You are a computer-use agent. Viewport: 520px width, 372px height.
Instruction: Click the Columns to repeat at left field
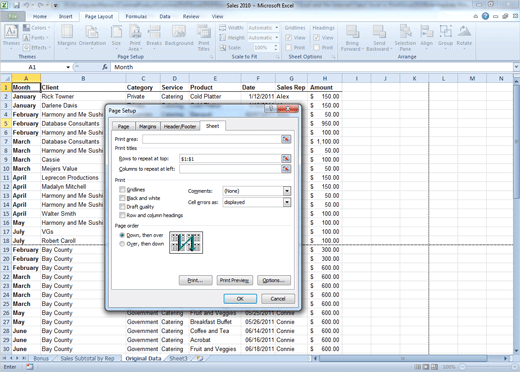pos(230,169)
